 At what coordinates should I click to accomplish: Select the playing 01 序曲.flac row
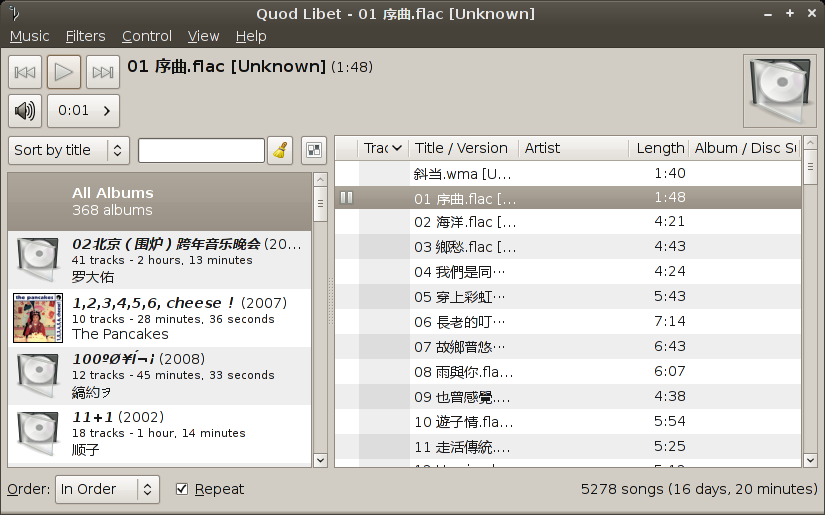568,198
